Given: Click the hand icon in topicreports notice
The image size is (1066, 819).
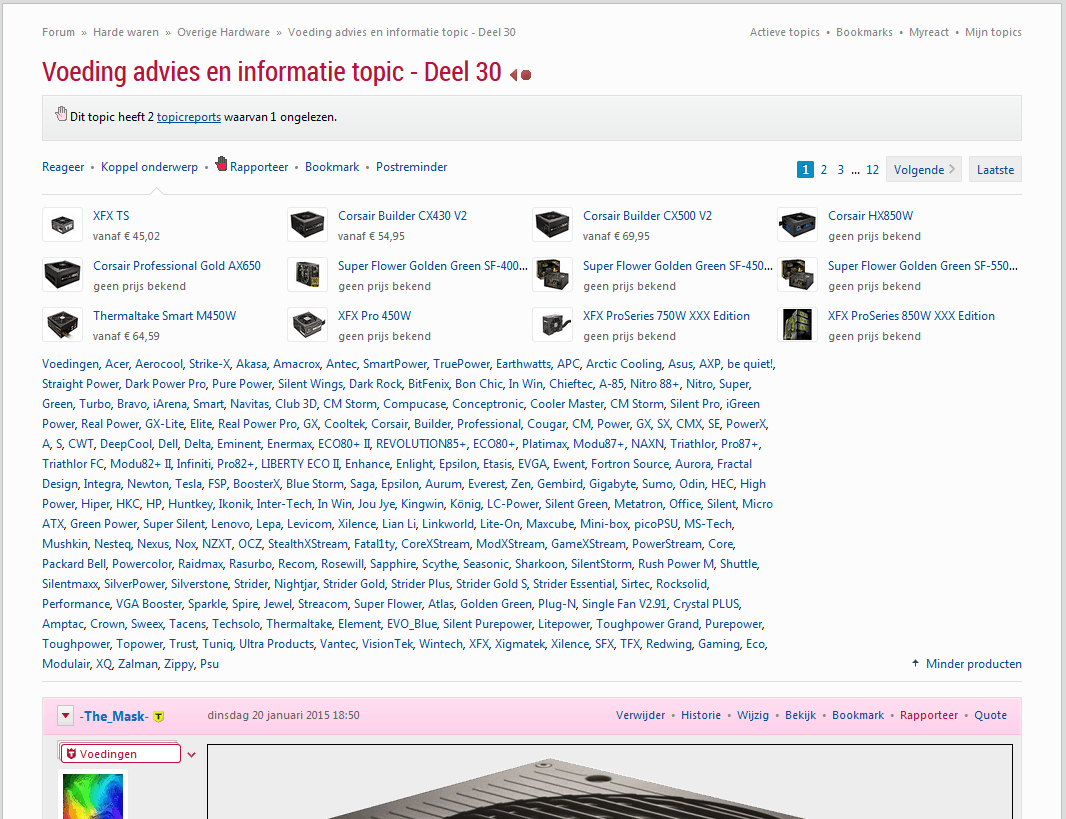Looking at the screenshot, I should (x=61, y=114).
